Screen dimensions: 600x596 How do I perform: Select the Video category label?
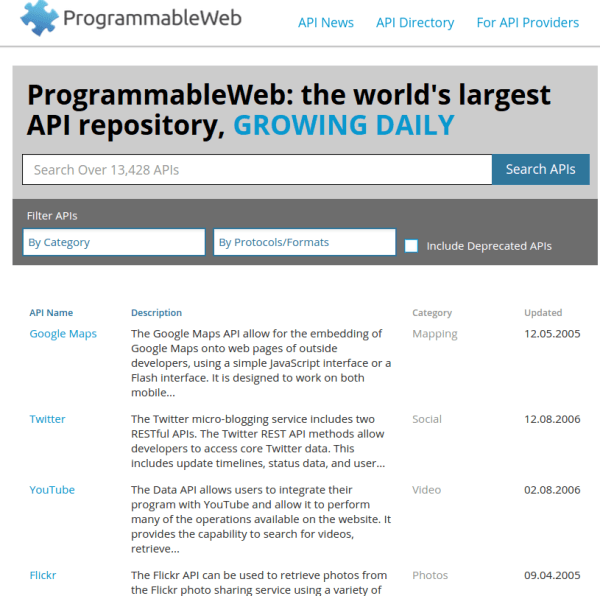point(426,490)
